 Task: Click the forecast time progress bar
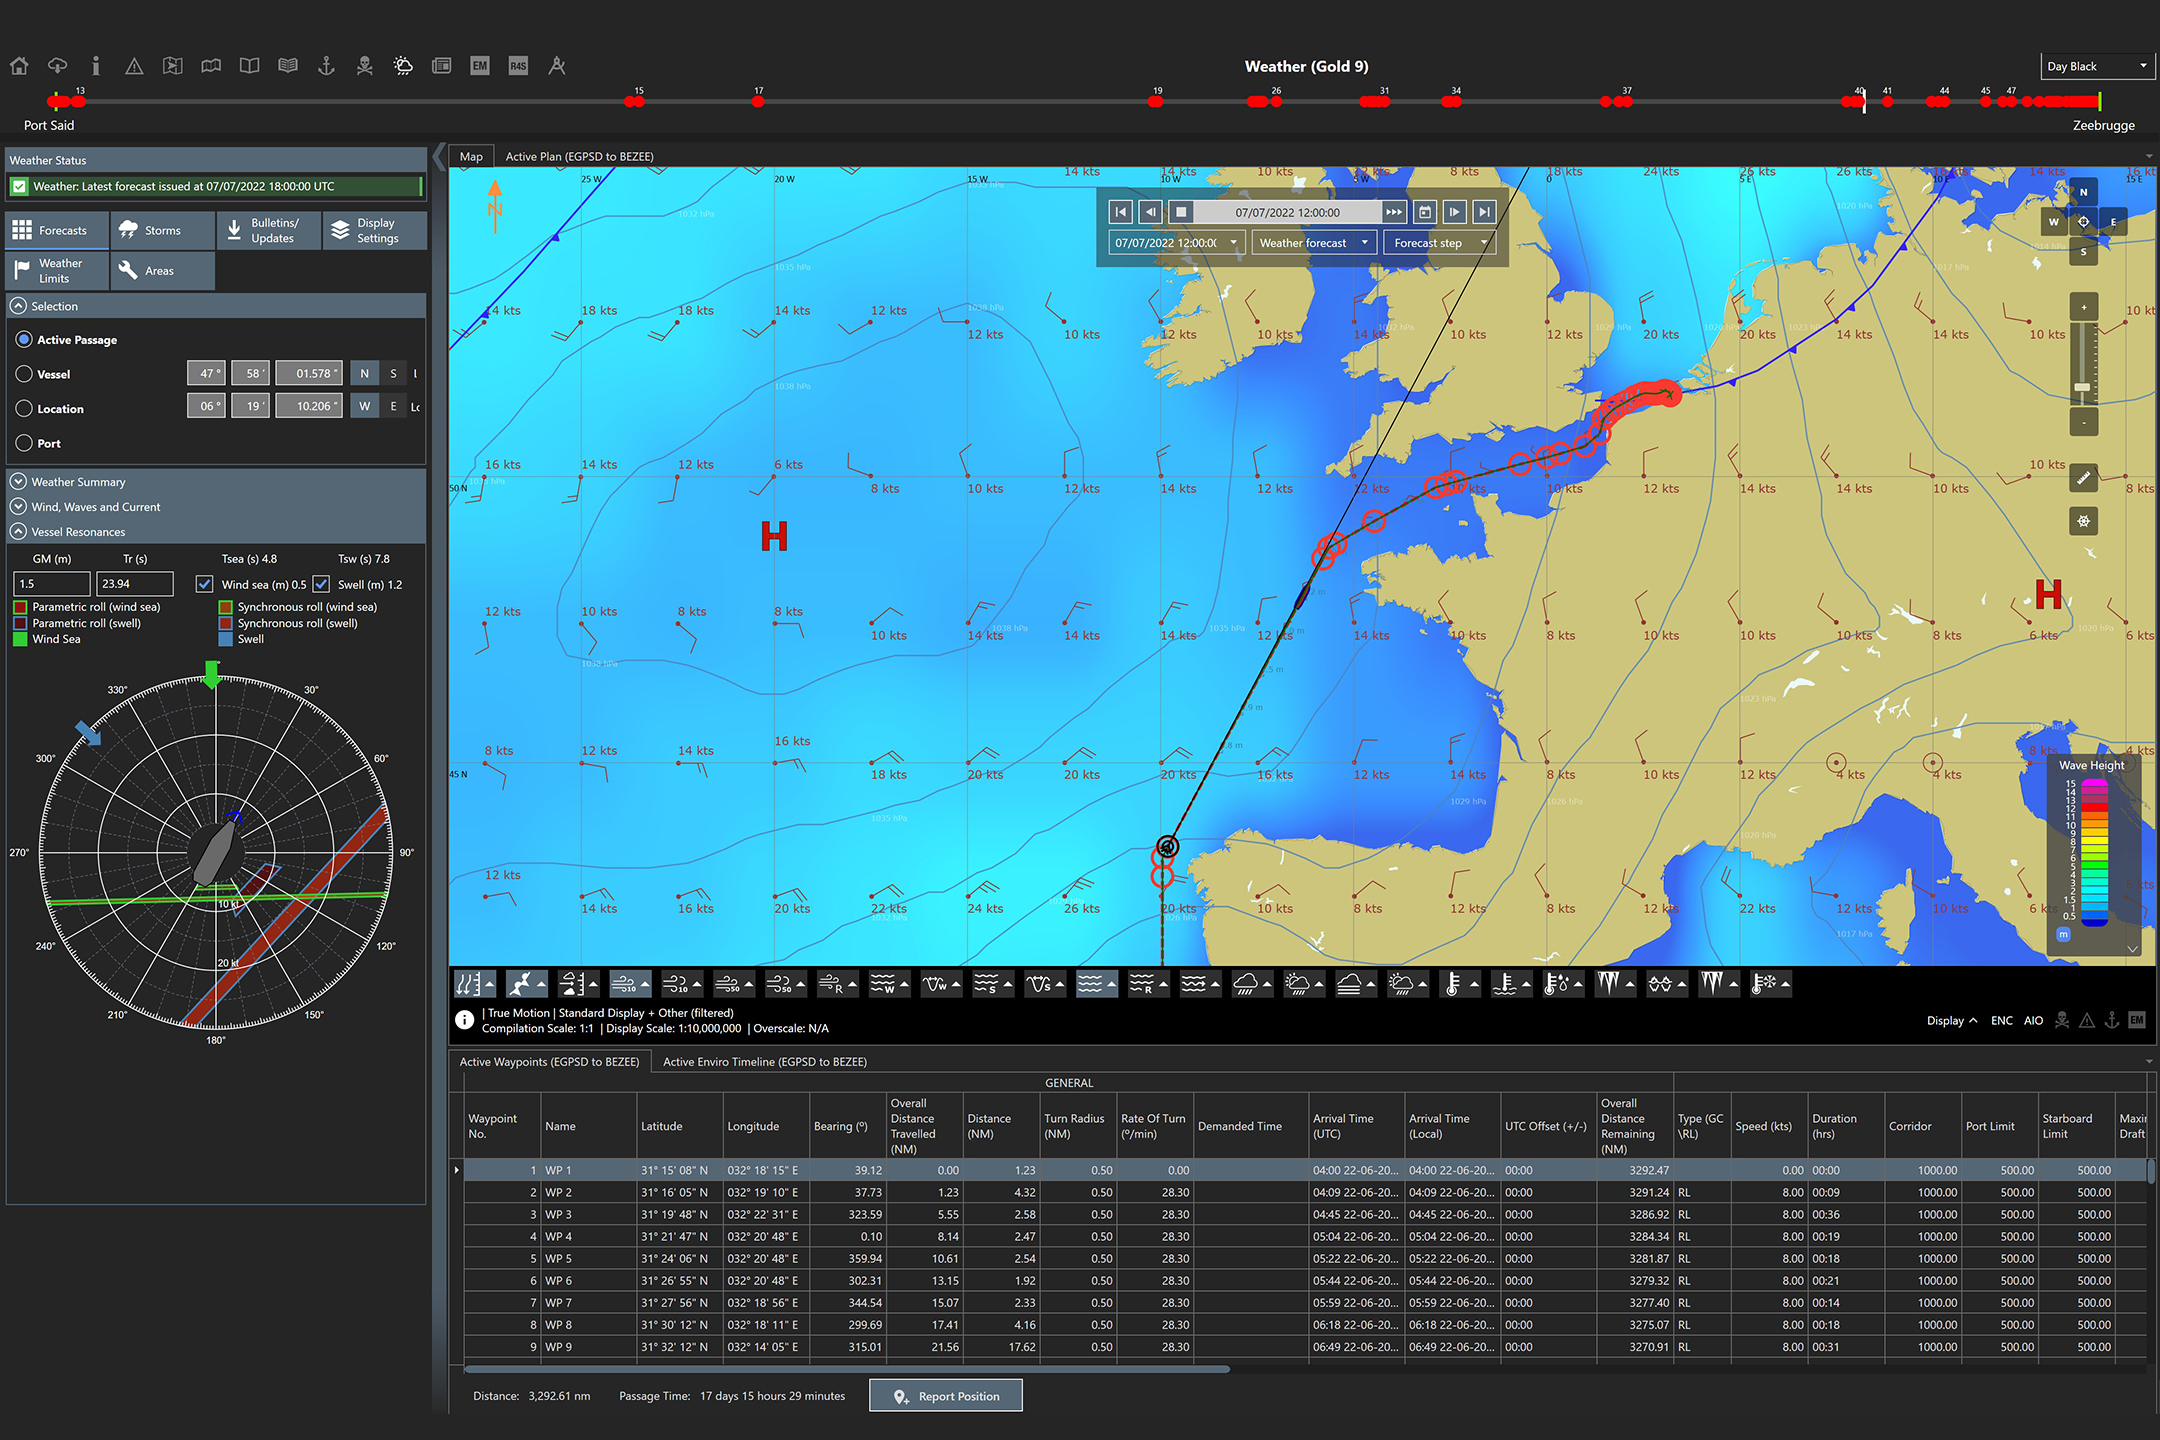1287,212
